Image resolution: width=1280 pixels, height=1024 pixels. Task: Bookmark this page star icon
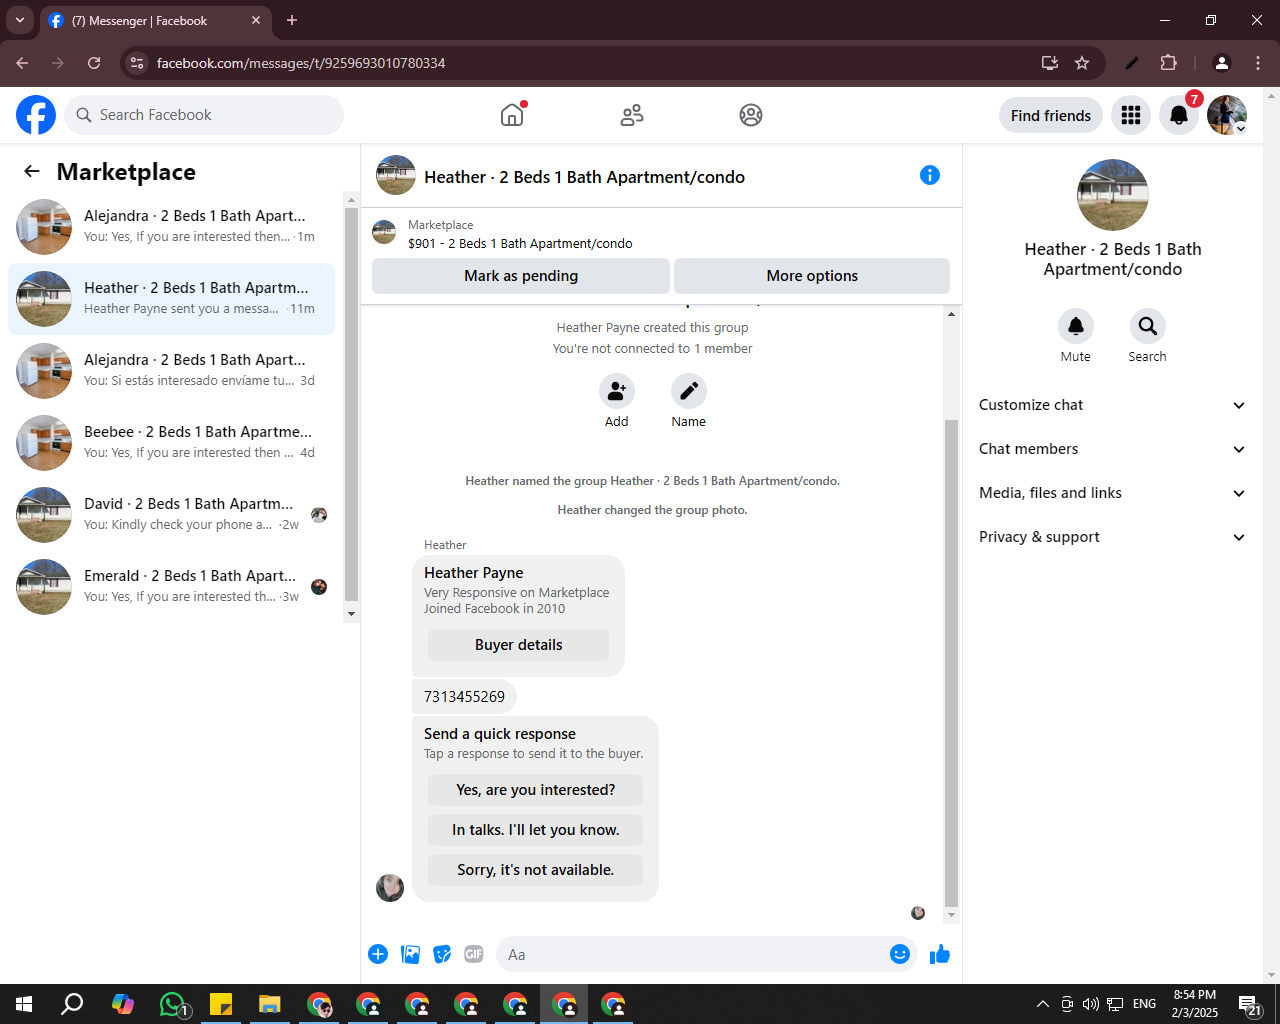tap(1082, 63)
